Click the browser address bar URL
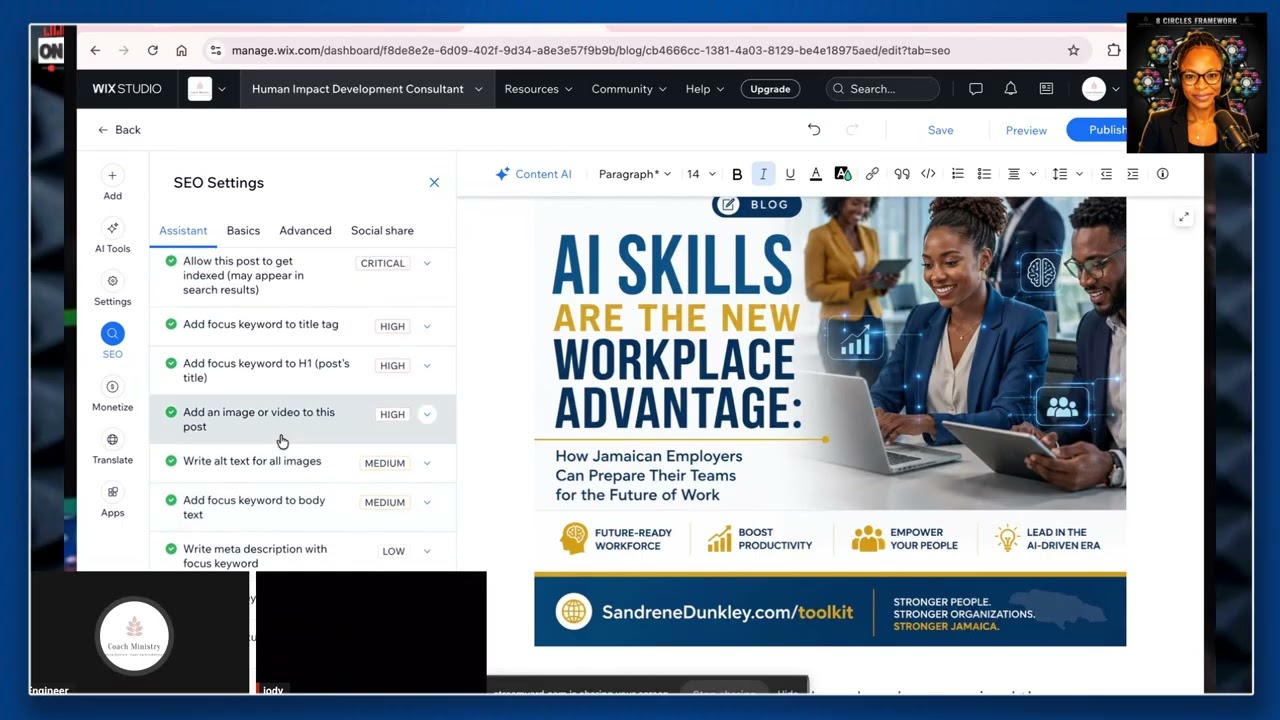This screenshot has height=720, width=1280. 591,50
